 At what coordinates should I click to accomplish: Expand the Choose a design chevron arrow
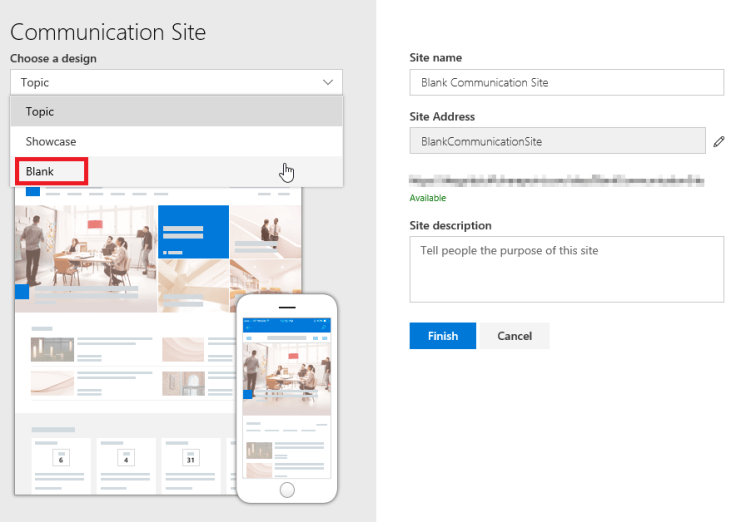coord(328,82)
